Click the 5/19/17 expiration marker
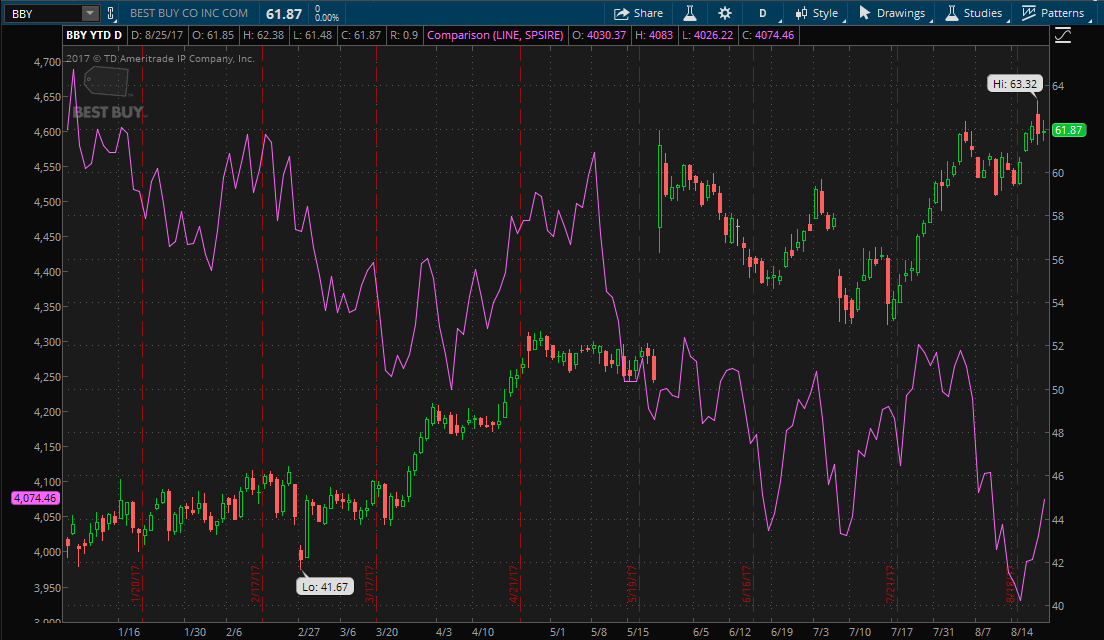The image size is (1104, 640). point(632,584)
